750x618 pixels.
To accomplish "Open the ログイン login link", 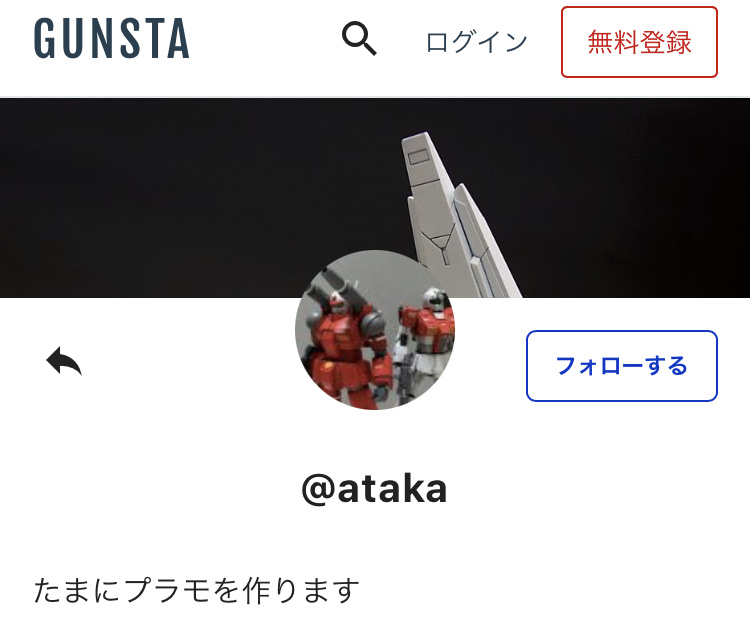I will 476,42.
